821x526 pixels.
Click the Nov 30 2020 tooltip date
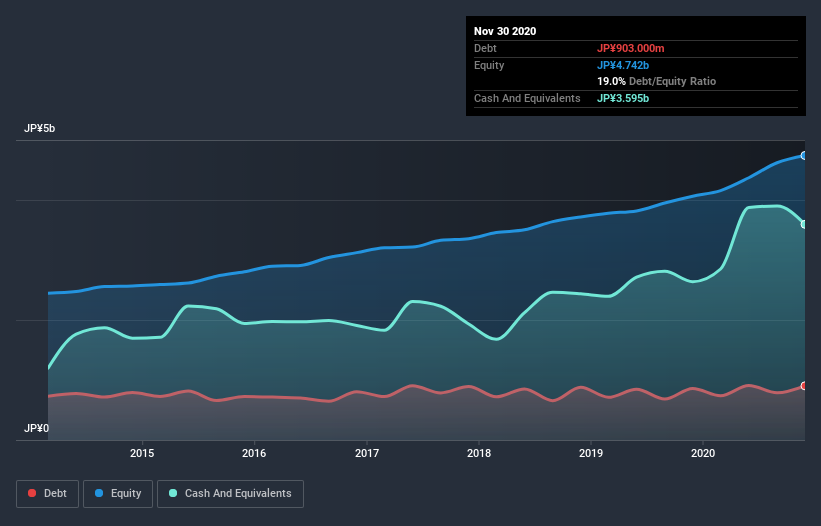point(505,31)
